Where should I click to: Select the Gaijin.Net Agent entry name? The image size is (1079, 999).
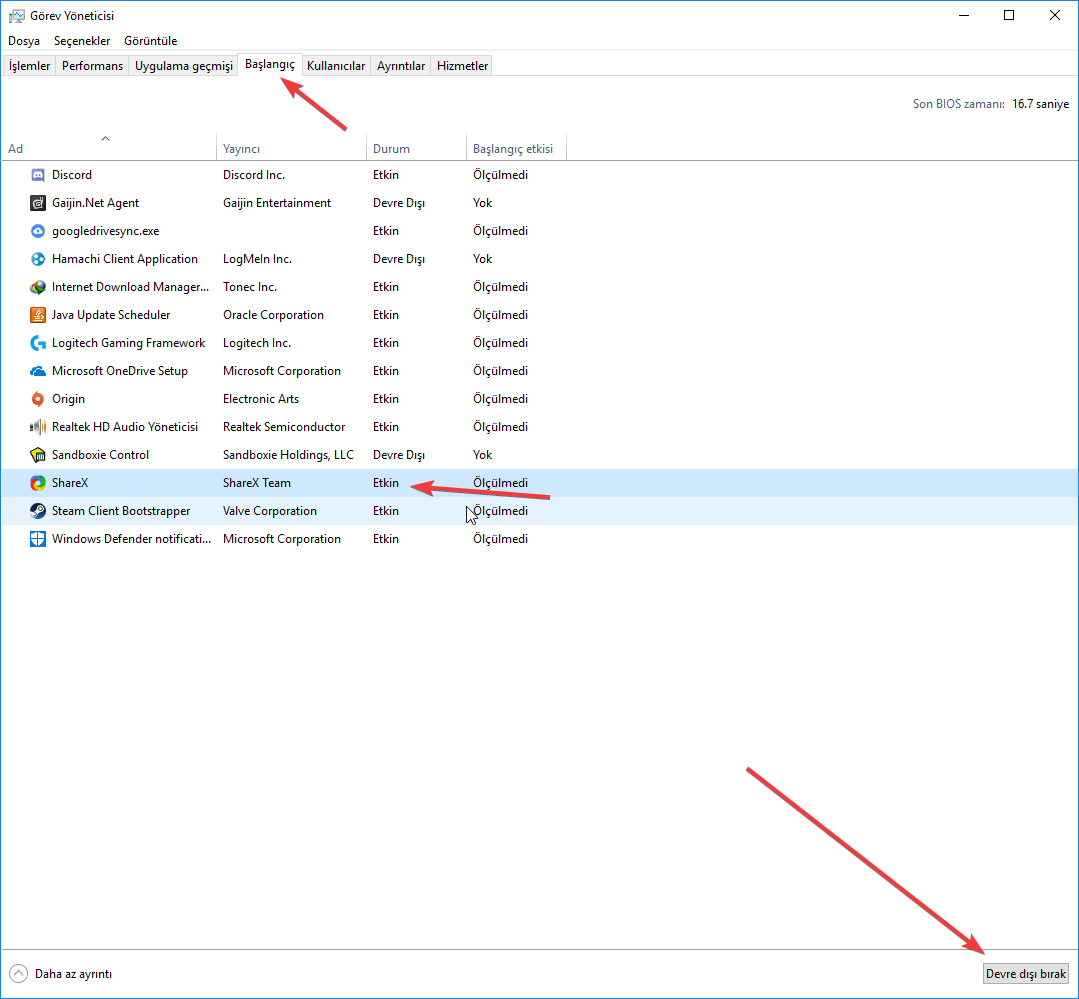coord(95,203)
